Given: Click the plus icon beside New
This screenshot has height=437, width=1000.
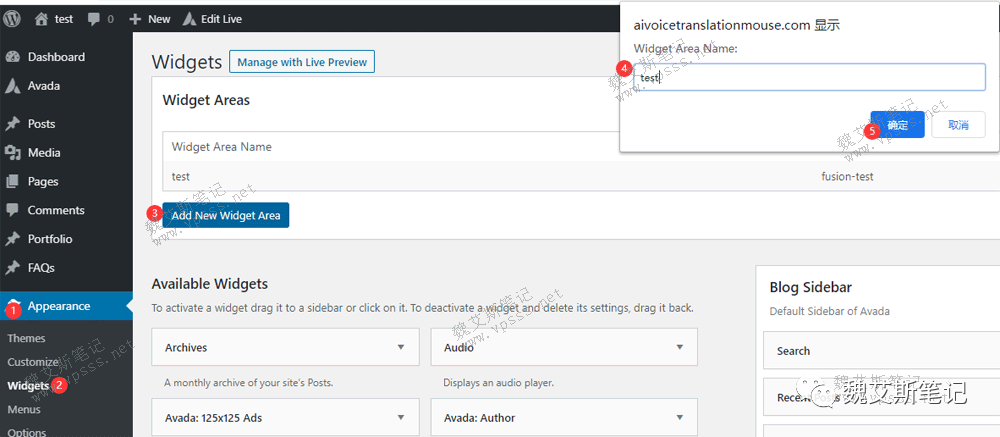Looking at the screenshot, I should point(135,19).
